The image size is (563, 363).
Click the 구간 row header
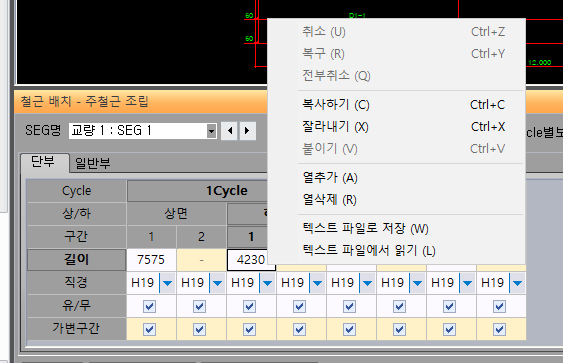(x=76, y=237)
